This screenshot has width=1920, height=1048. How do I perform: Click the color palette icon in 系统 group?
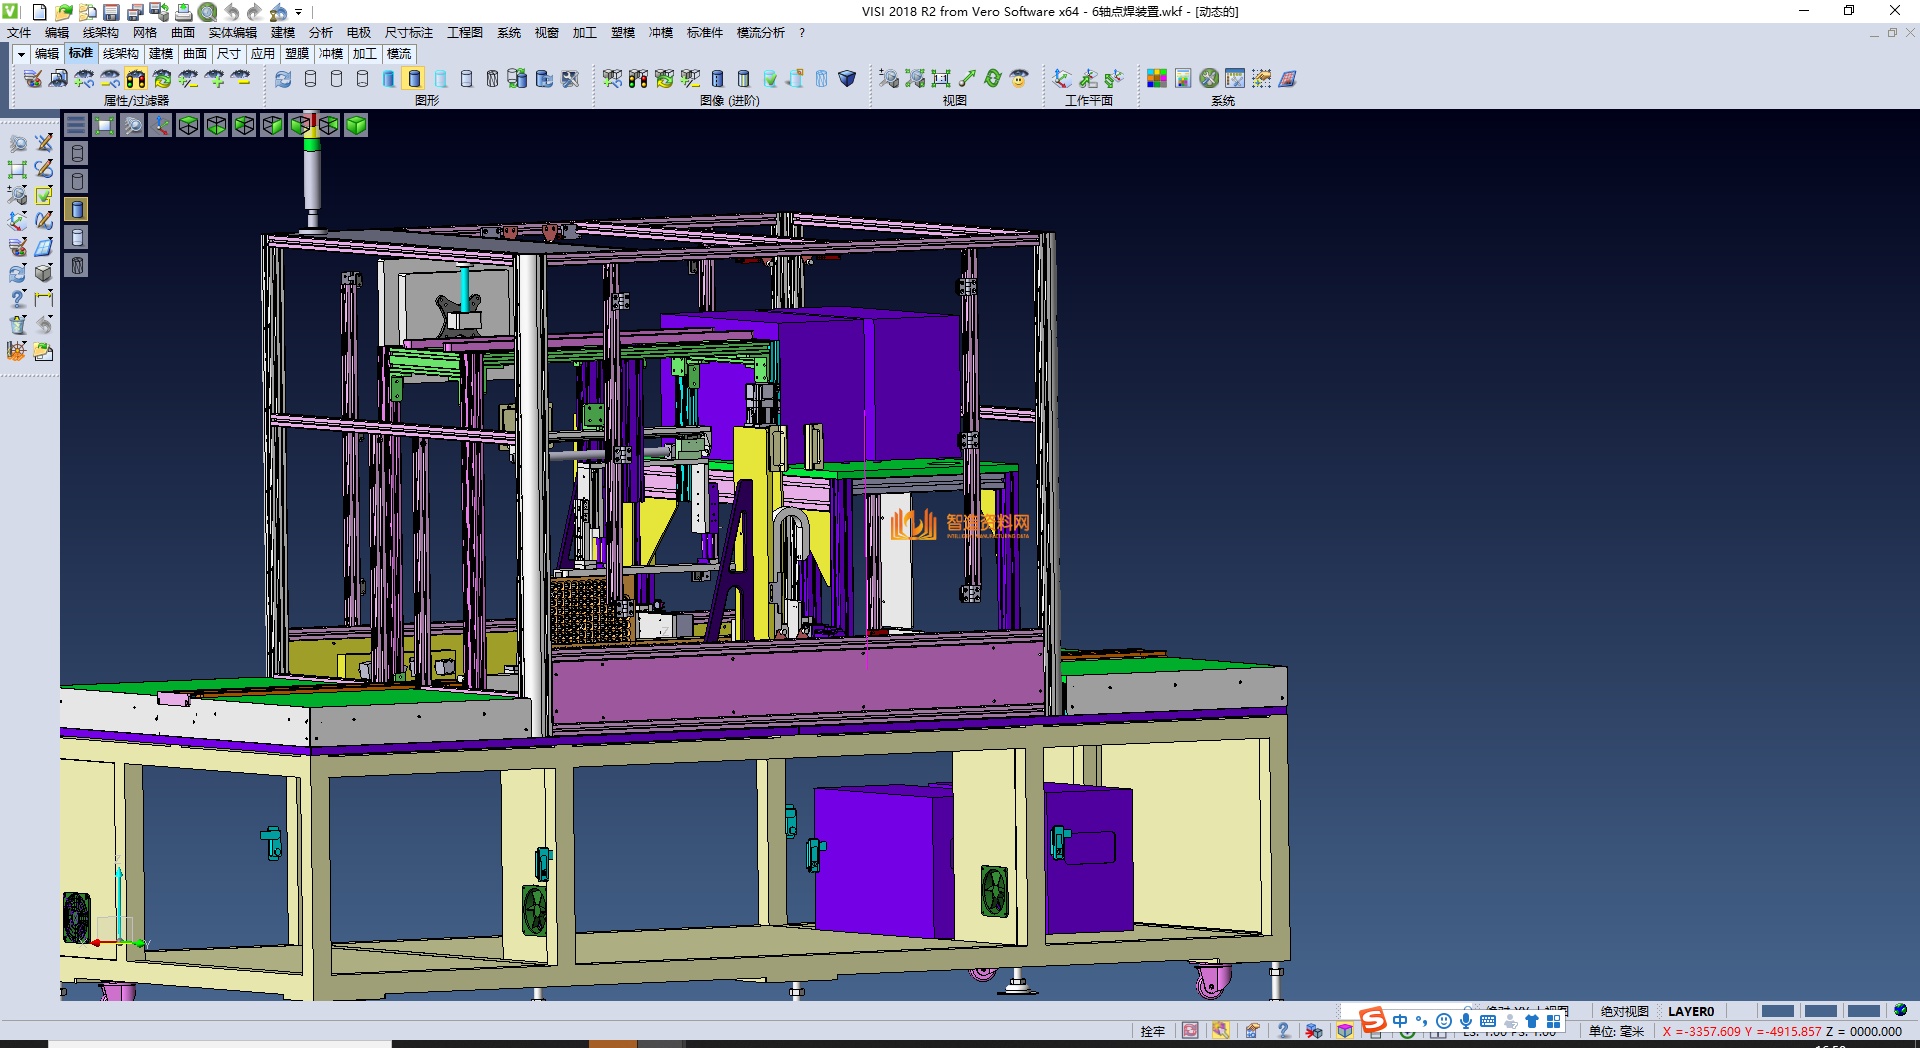(x=1157, y=79)
